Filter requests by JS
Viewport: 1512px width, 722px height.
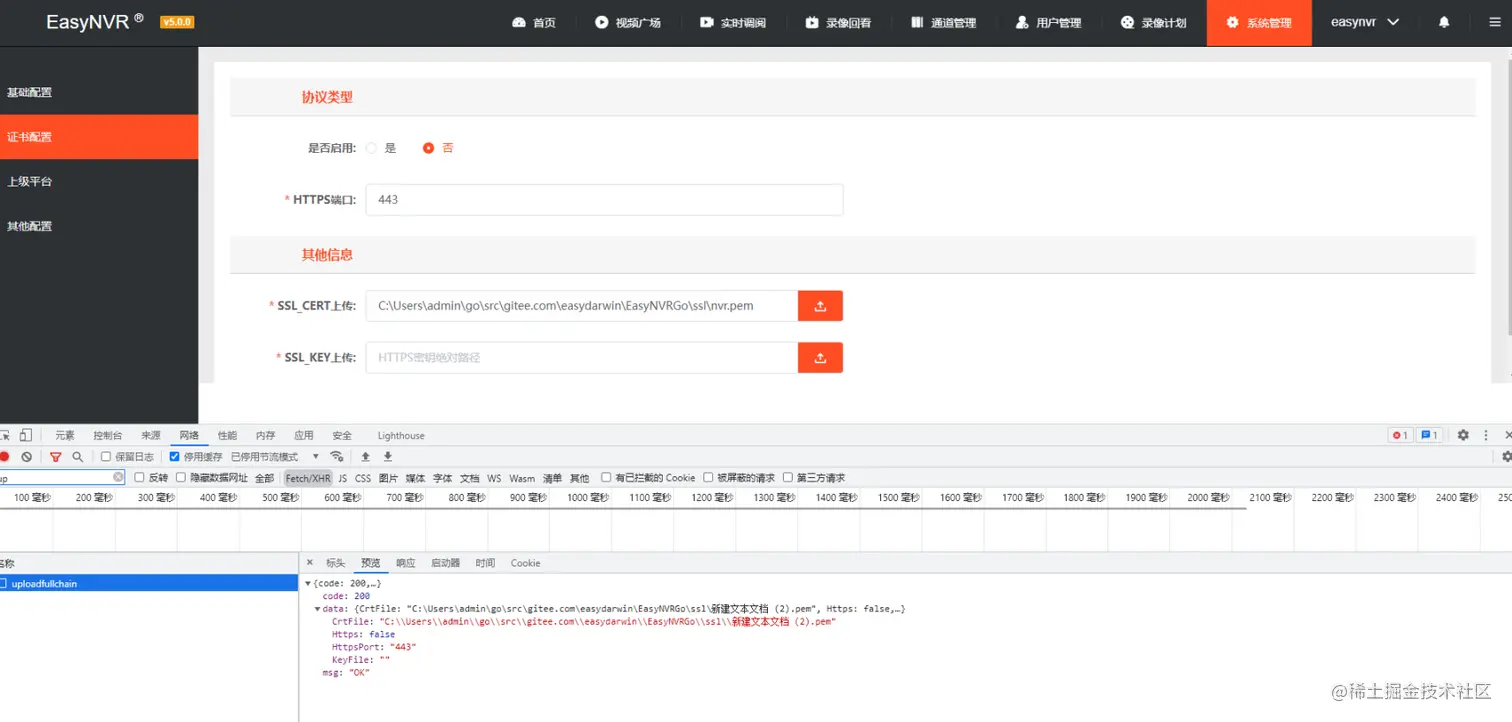(343, 478)
